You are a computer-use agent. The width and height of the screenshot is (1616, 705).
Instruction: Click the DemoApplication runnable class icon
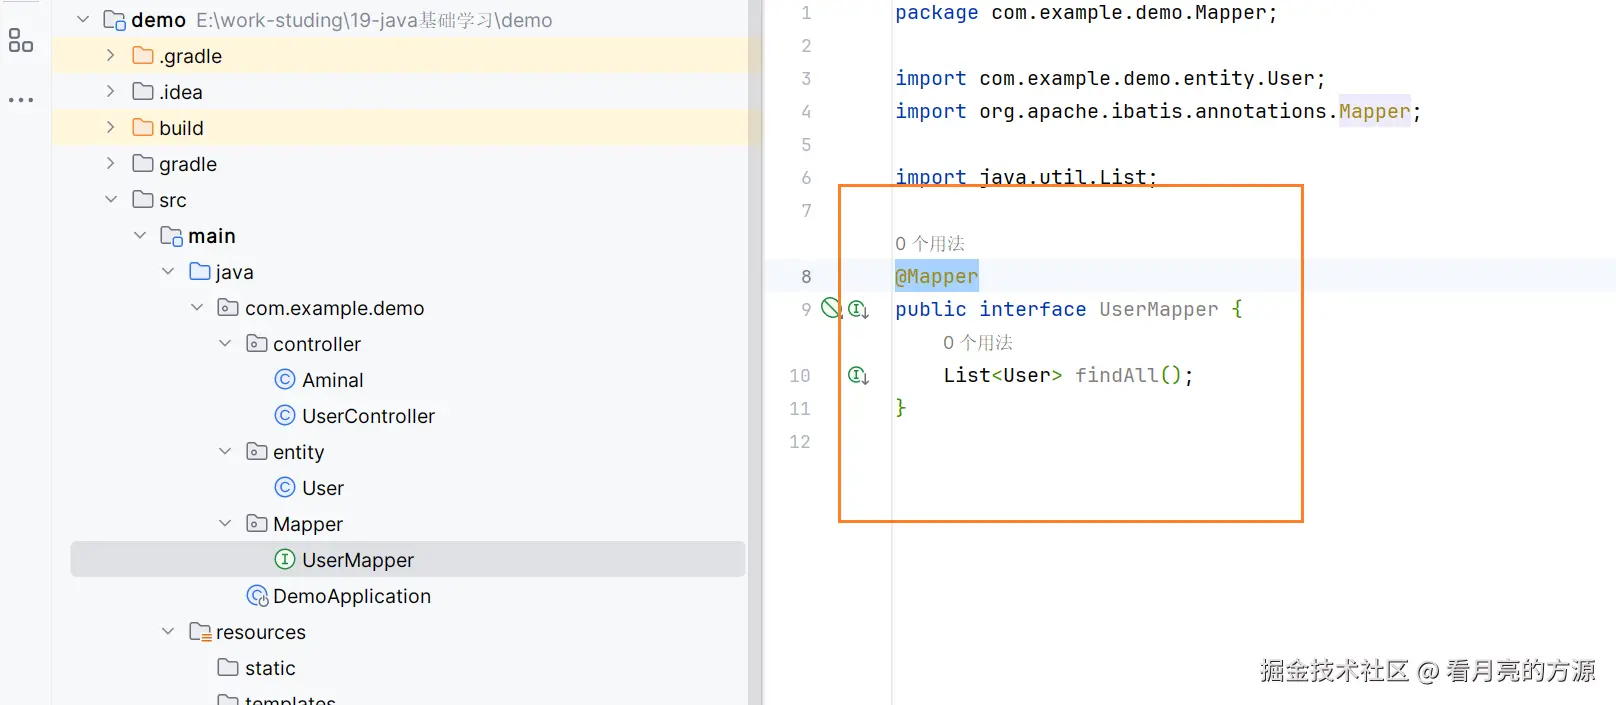pyautogui.click(x=257, y=596)
